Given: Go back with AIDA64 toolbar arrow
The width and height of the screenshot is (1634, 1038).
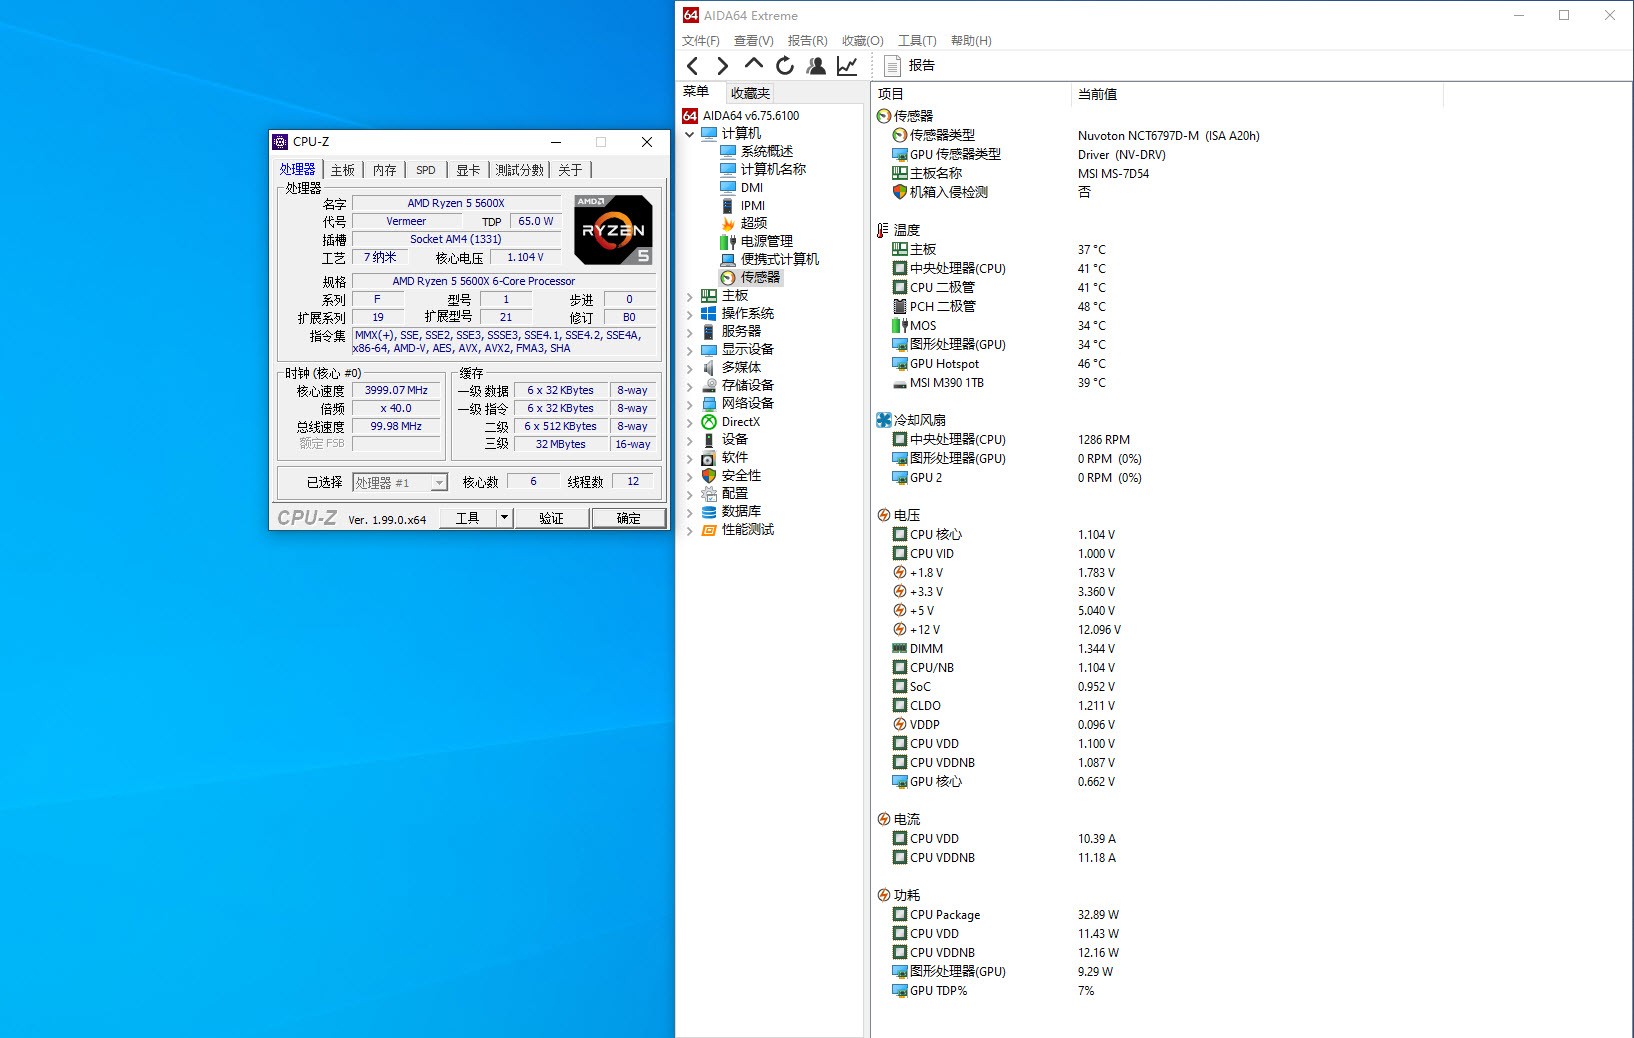Looking at the screenshot, I should (x=692, y=66).
